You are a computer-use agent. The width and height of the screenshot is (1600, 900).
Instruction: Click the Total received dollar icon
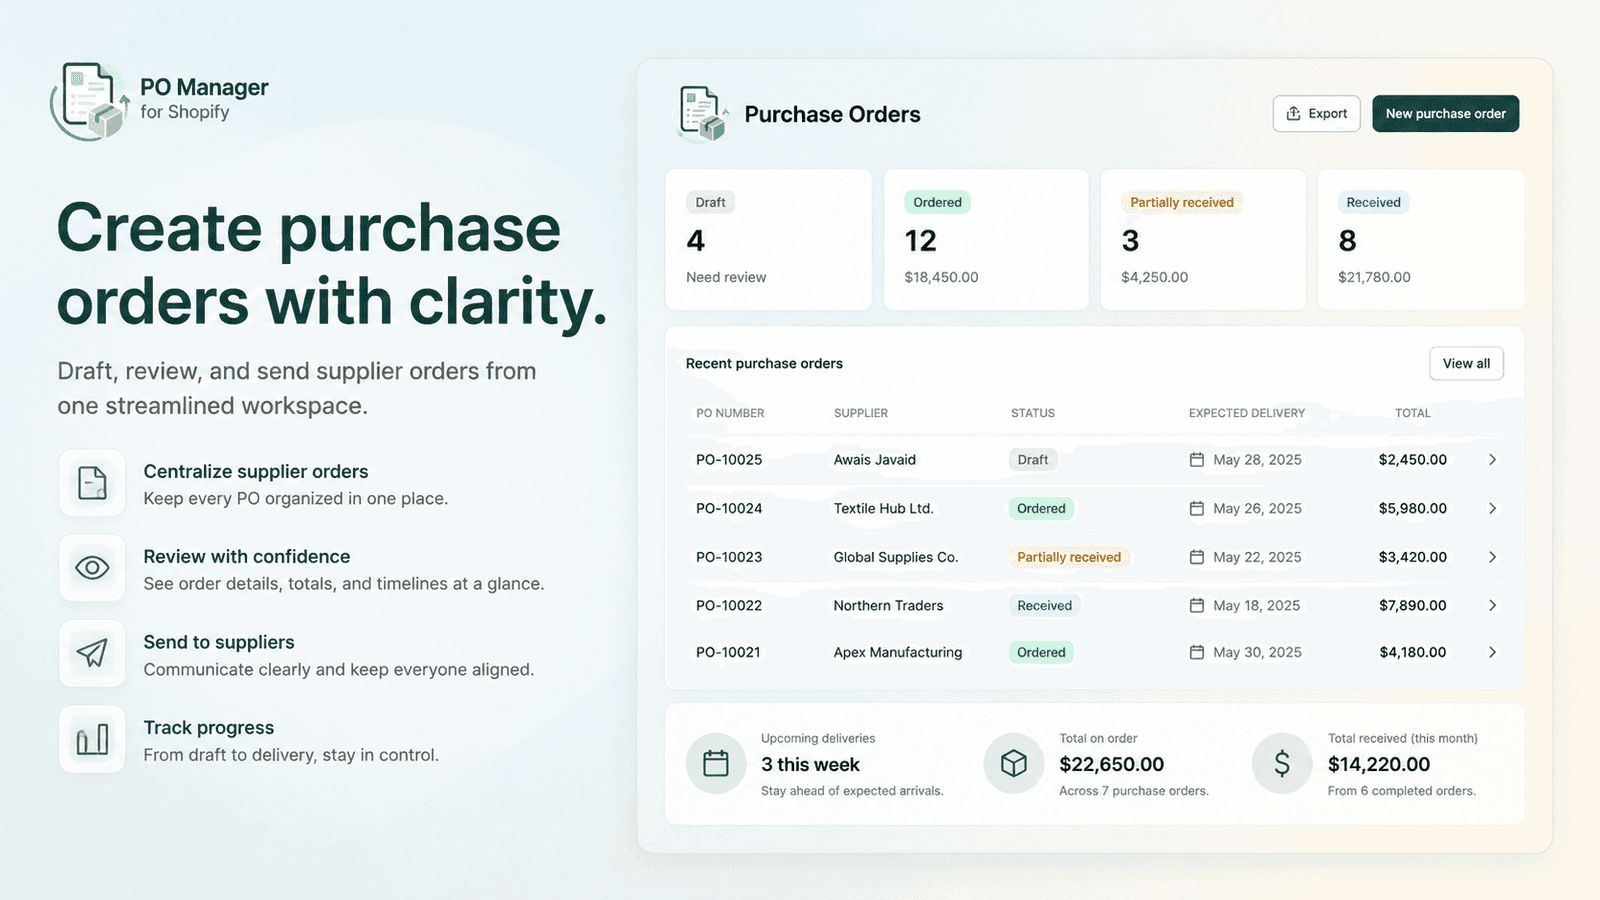coord(1282,764)
